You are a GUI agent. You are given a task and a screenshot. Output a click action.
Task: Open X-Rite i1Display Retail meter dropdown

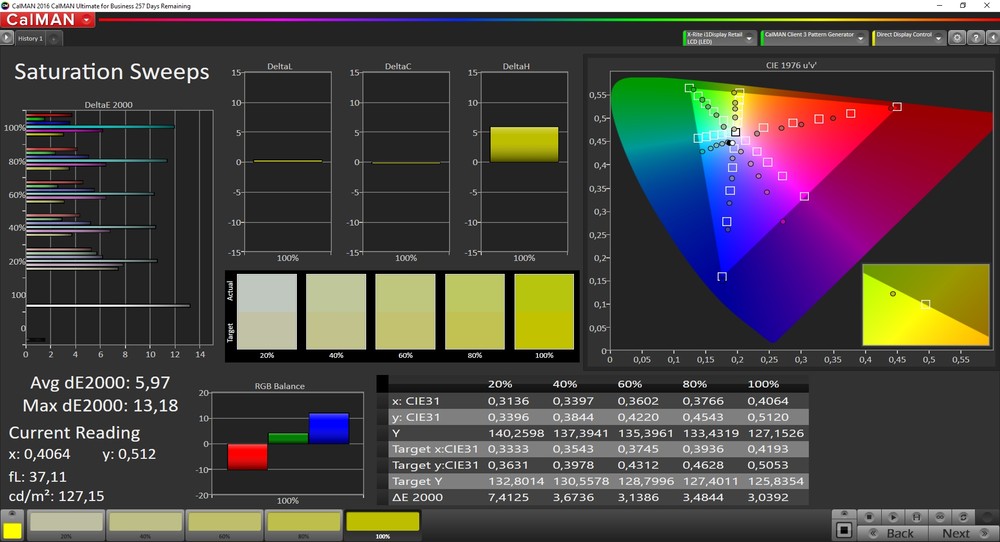(x=751, y=37)
